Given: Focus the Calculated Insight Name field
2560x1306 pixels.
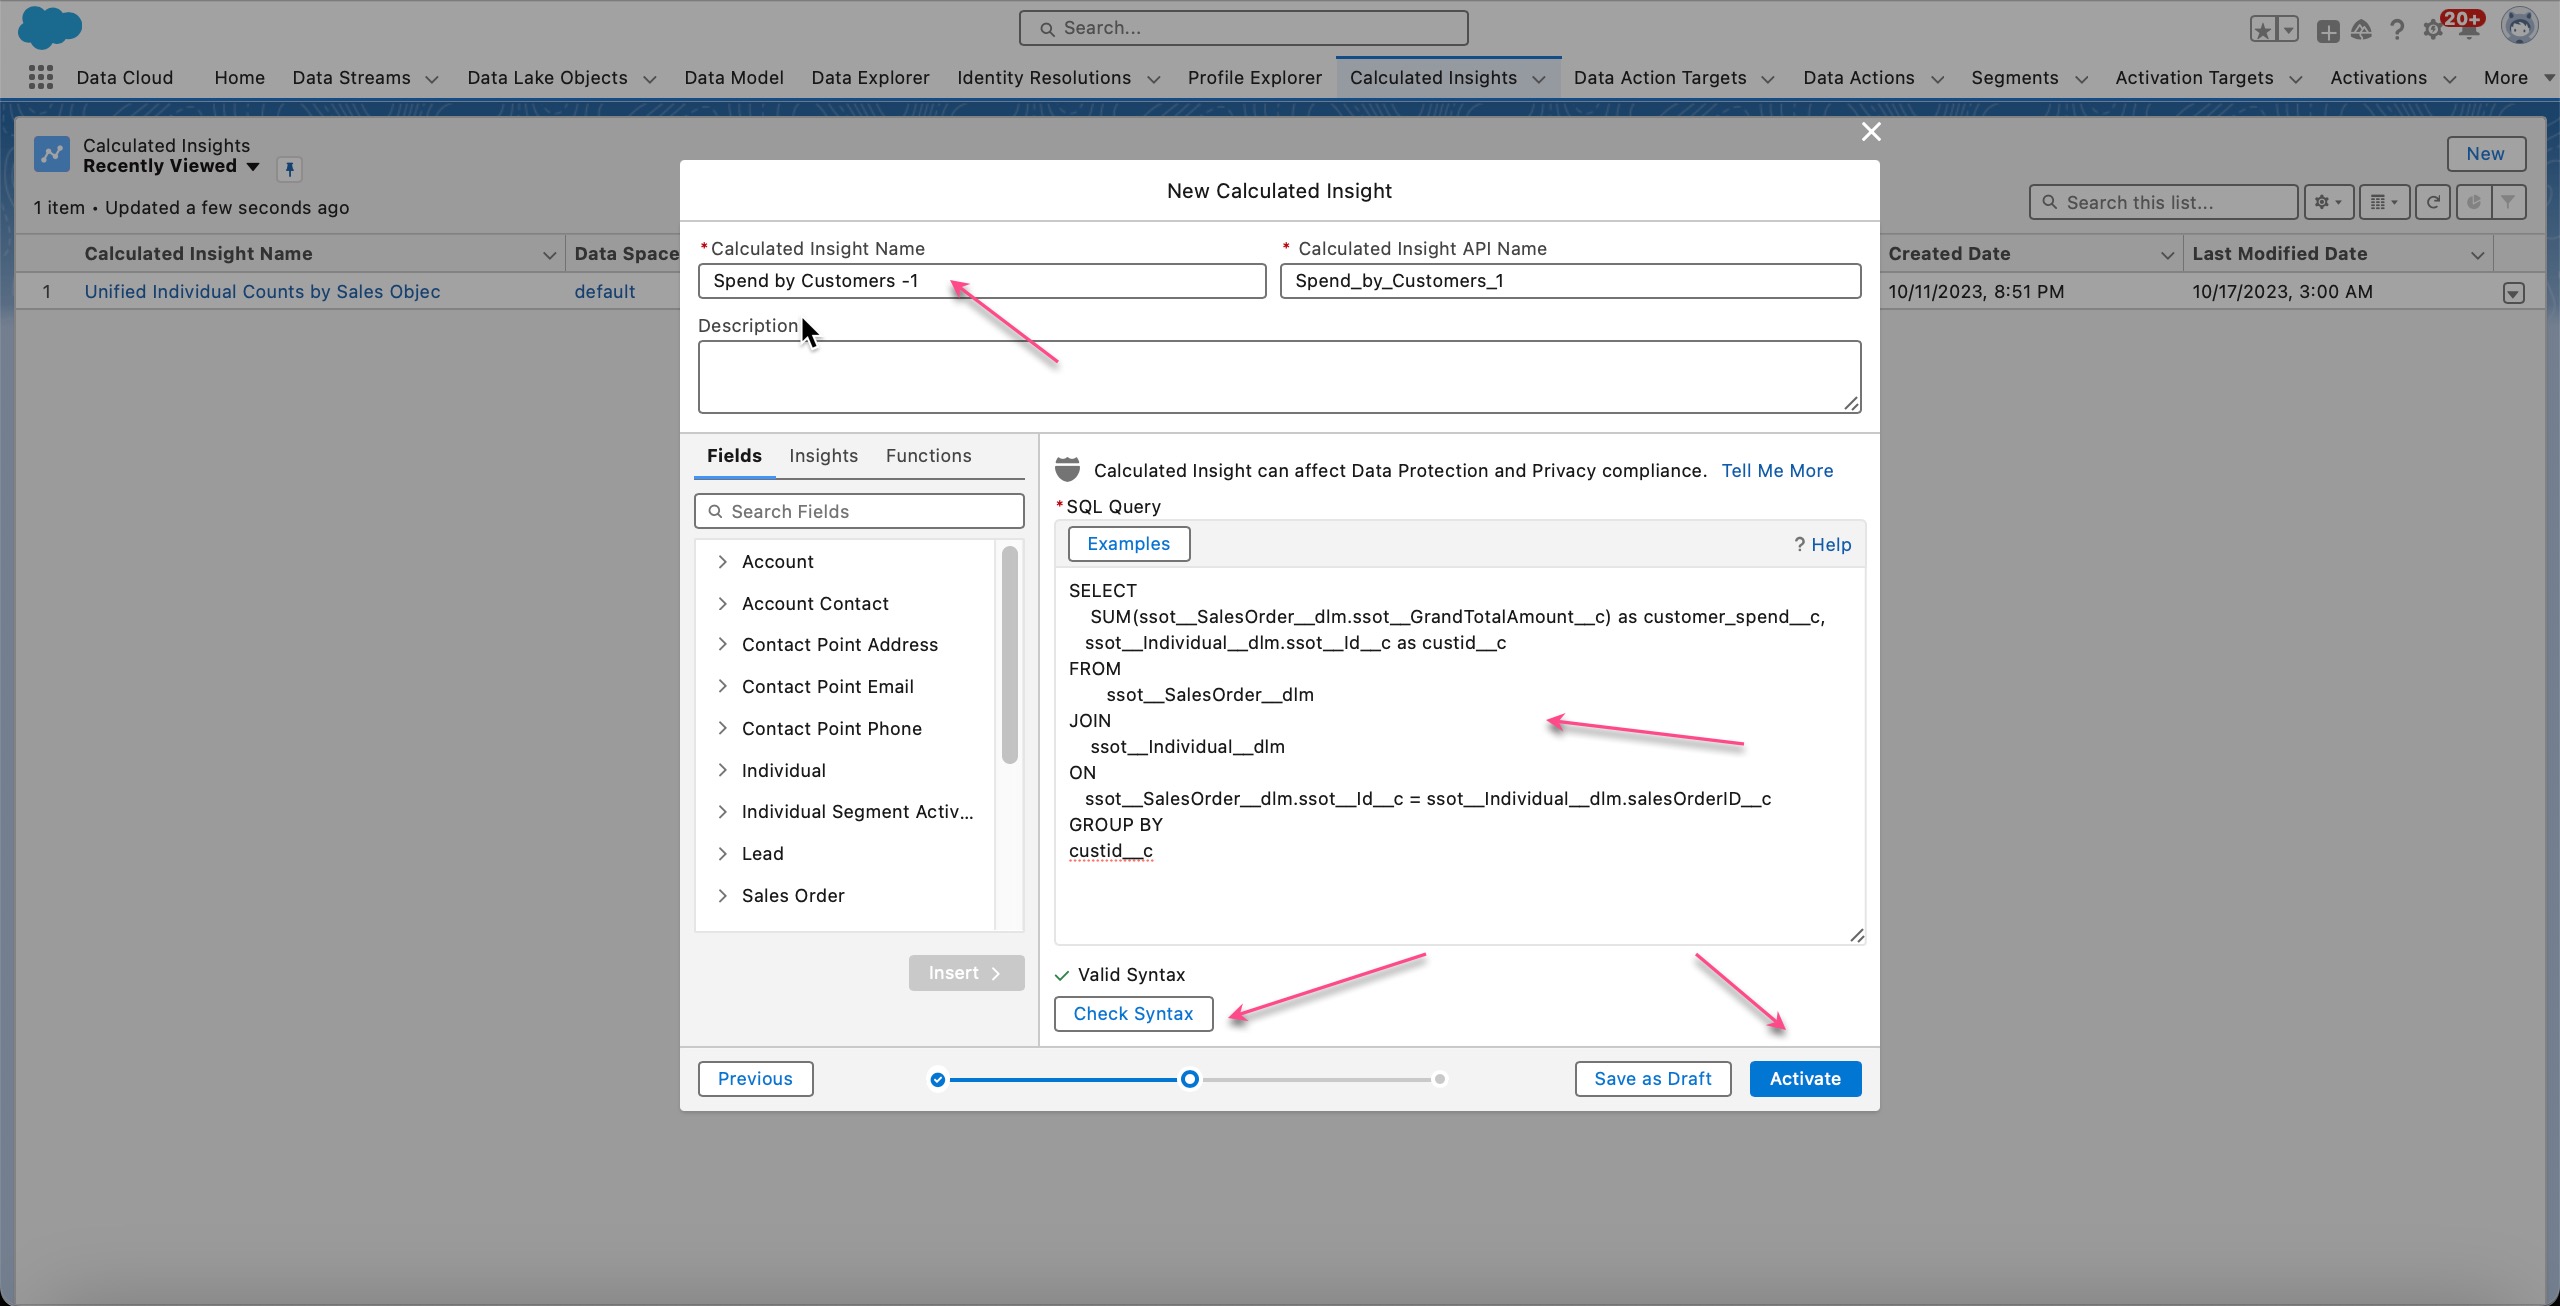Looking at the screenshot, I should pos(982,281).
